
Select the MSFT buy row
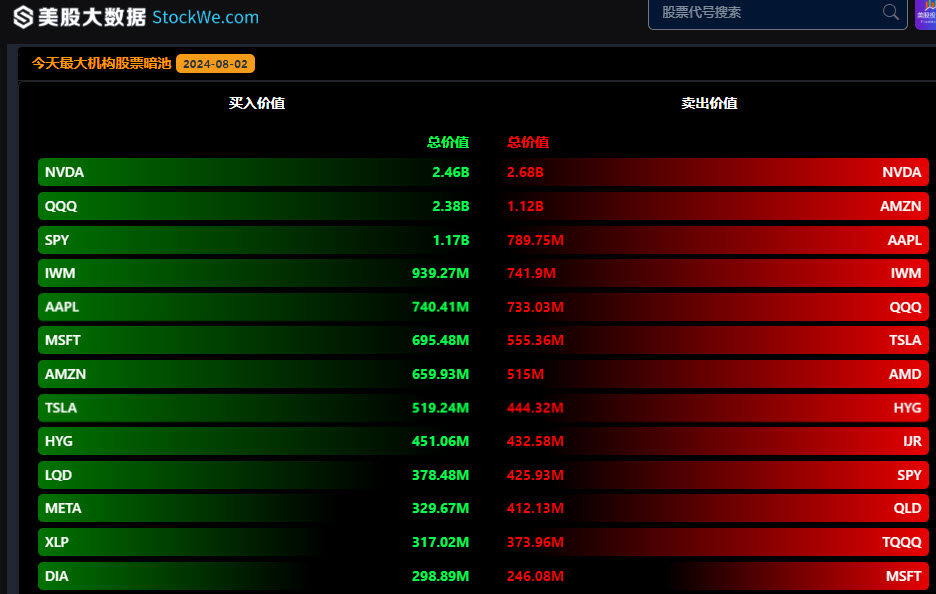[x=256, y=340]
